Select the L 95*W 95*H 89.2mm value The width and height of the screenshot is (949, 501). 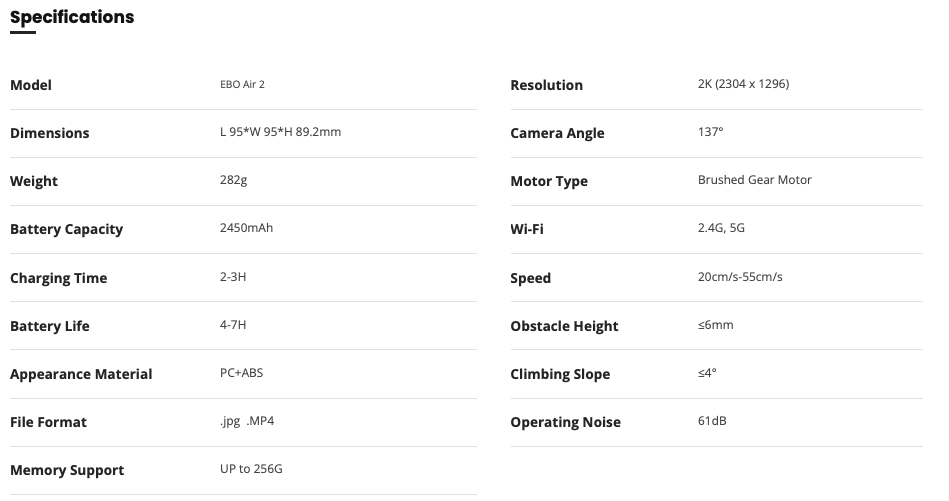[280, 132]
